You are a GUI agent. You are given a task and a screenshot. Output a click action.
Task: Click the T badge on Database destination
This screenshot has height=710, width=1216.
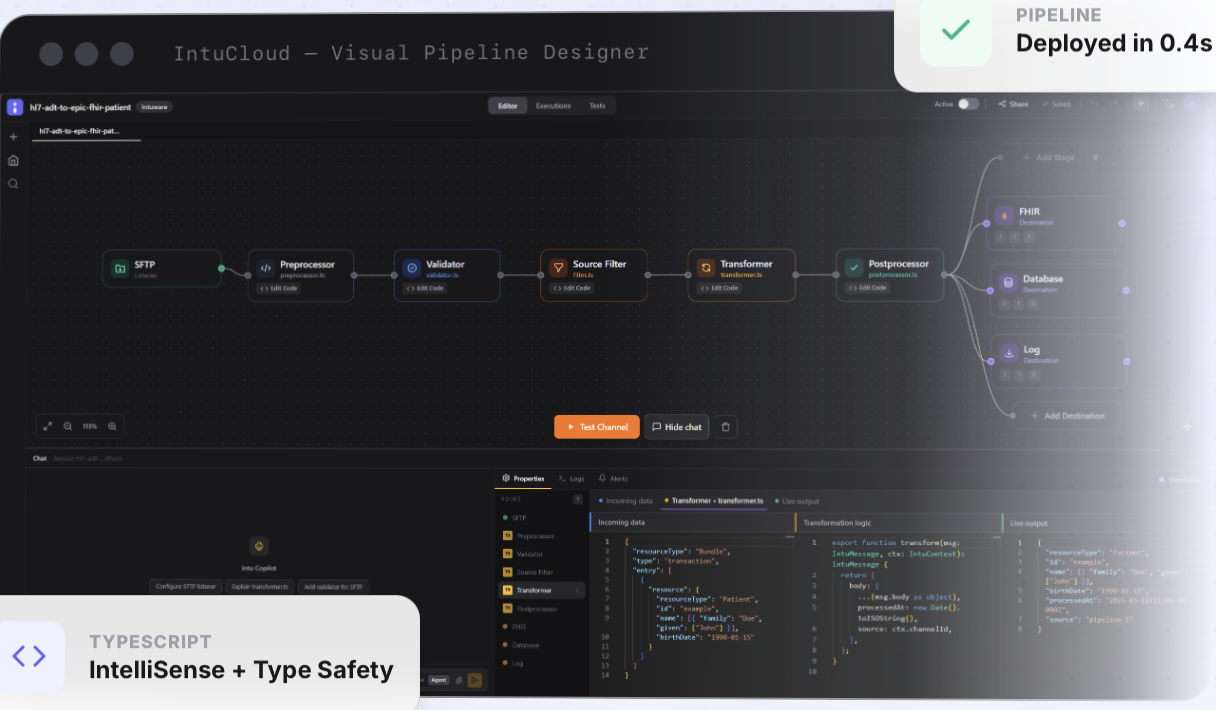[1018, 304]
